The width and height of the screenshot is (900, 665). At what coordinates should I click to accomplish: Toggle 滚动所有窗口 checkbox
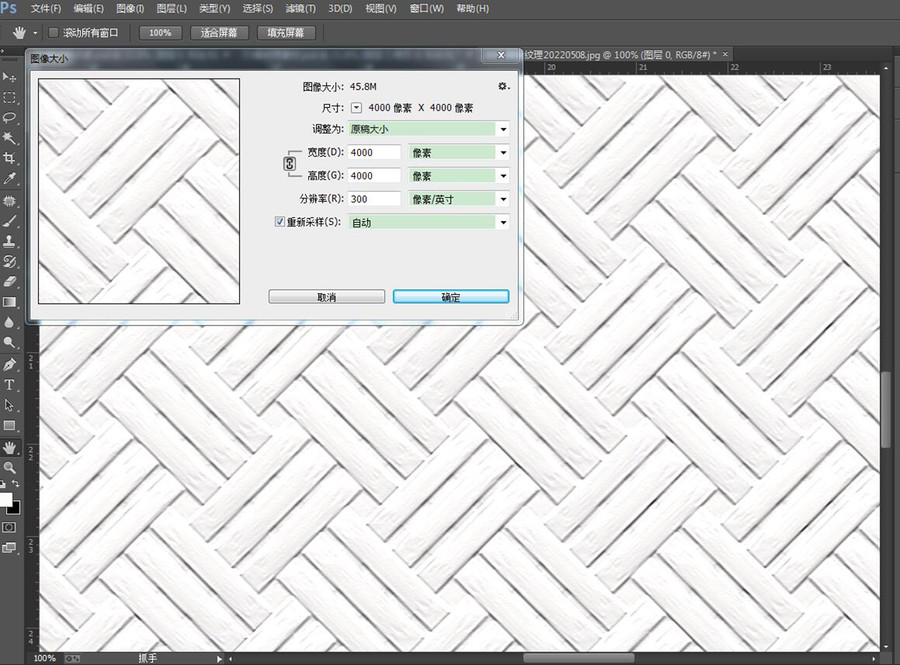[x=53, y=33]
